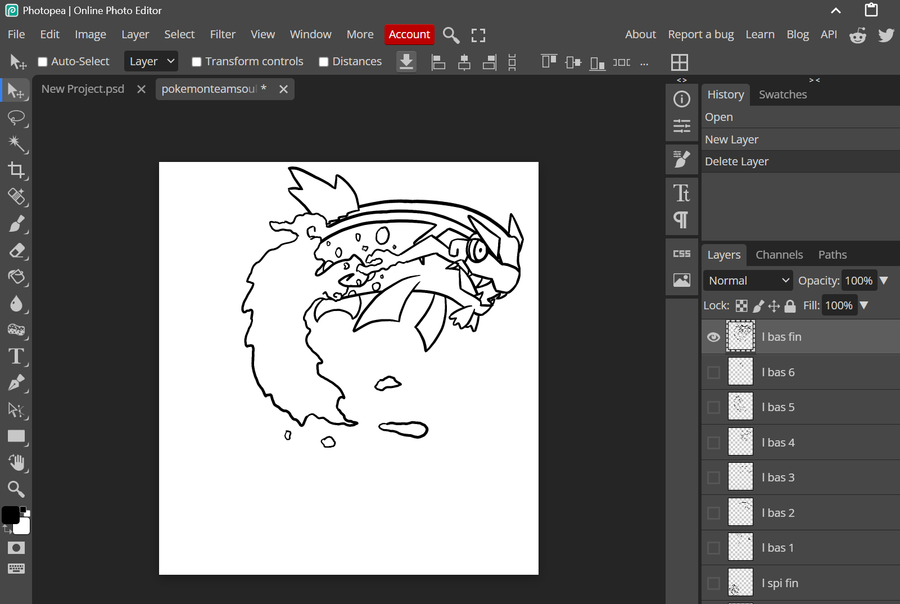Show the l spi fin layer

713,583
